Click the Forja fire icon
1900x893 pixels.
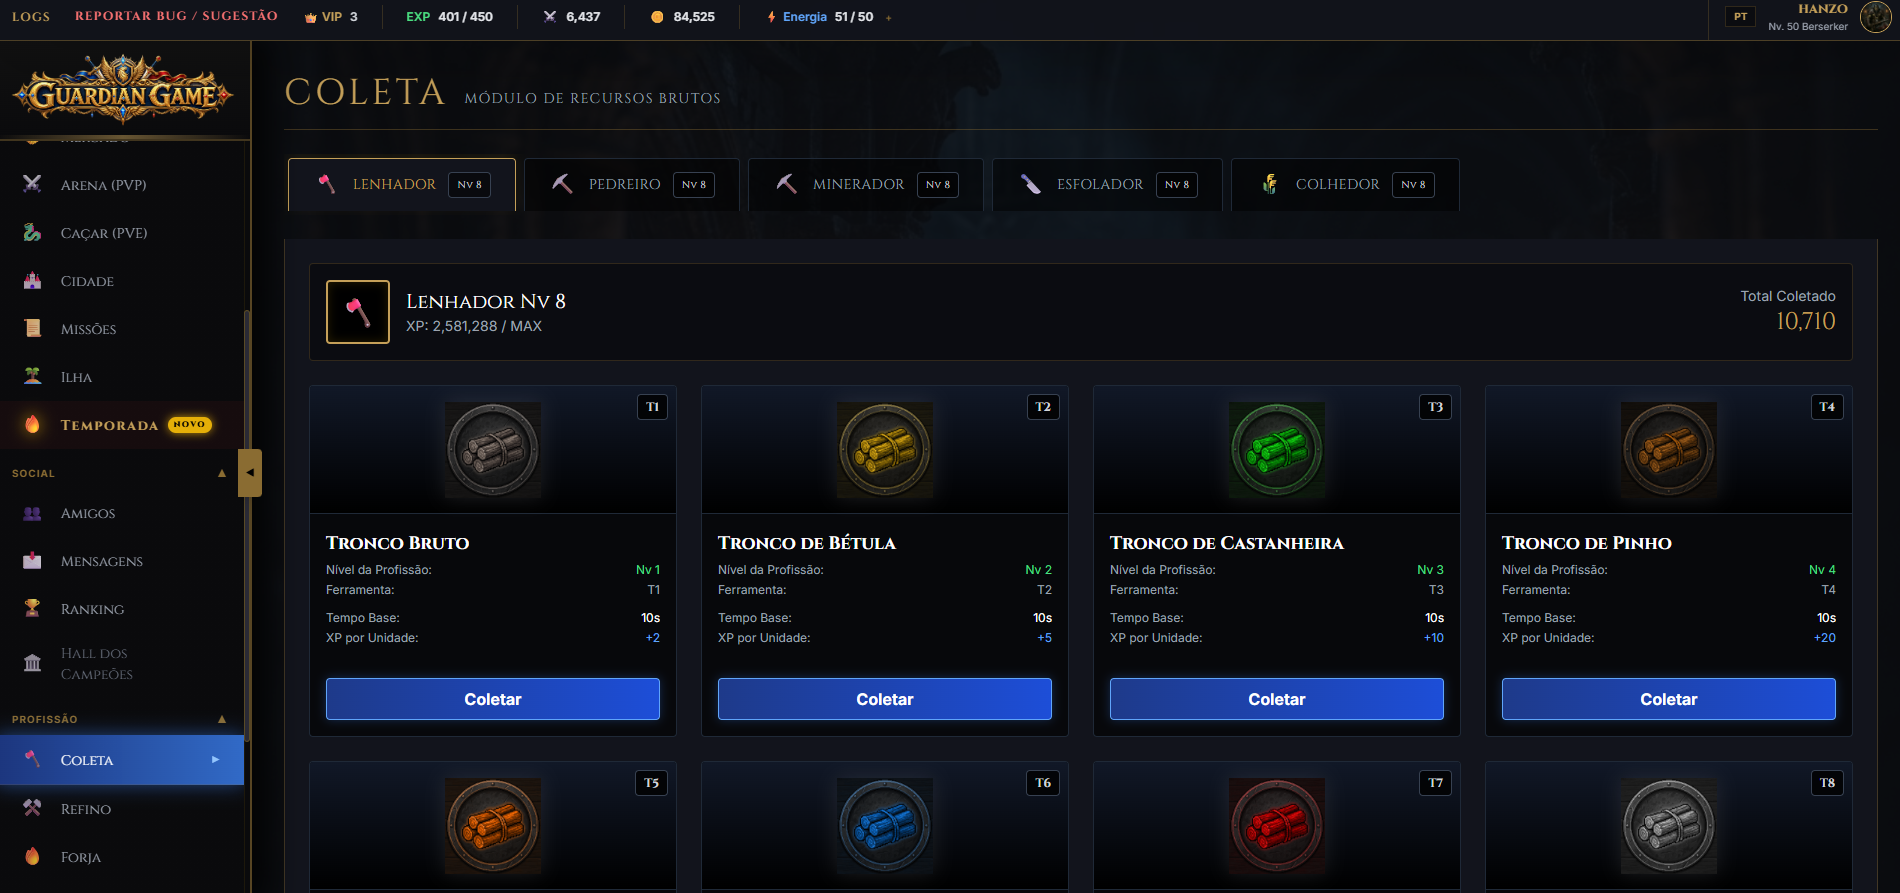pos(32,856)
